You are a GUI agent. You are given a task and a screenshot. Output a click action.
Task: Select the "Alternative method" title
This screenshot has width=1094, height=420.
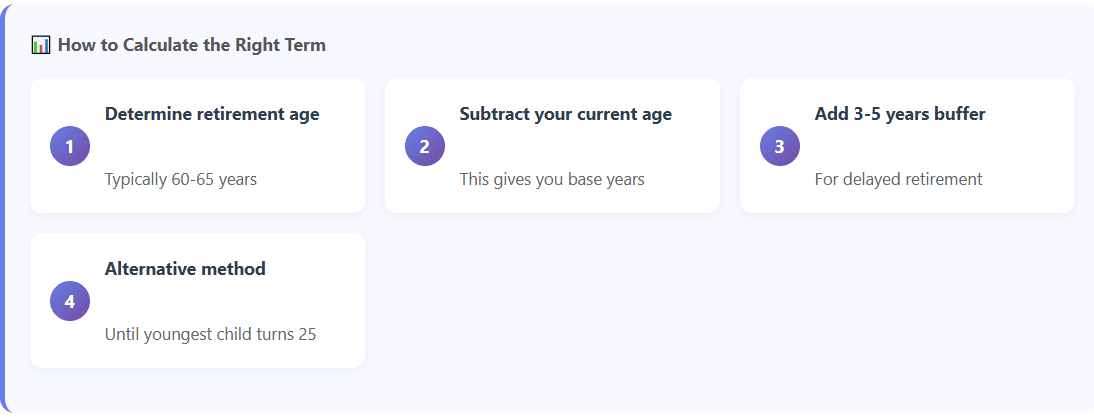click(x=185, y=269)
